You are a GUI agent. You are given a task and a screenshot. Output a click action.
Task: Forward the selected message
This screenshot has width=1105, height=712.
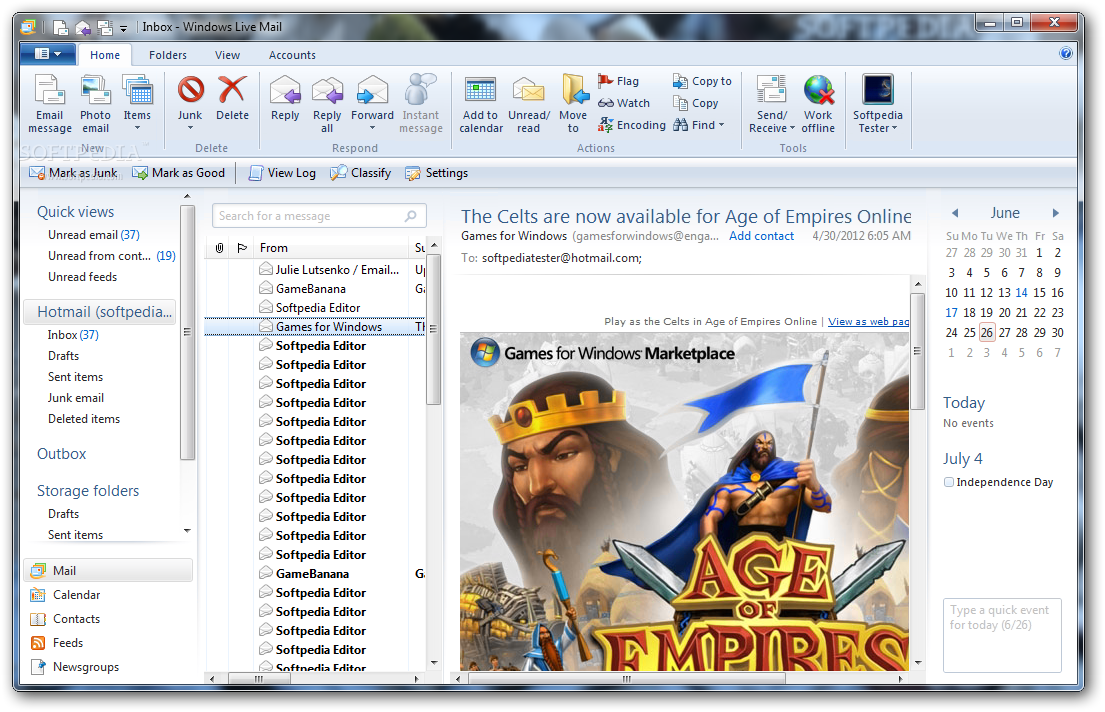coord(372,96)
